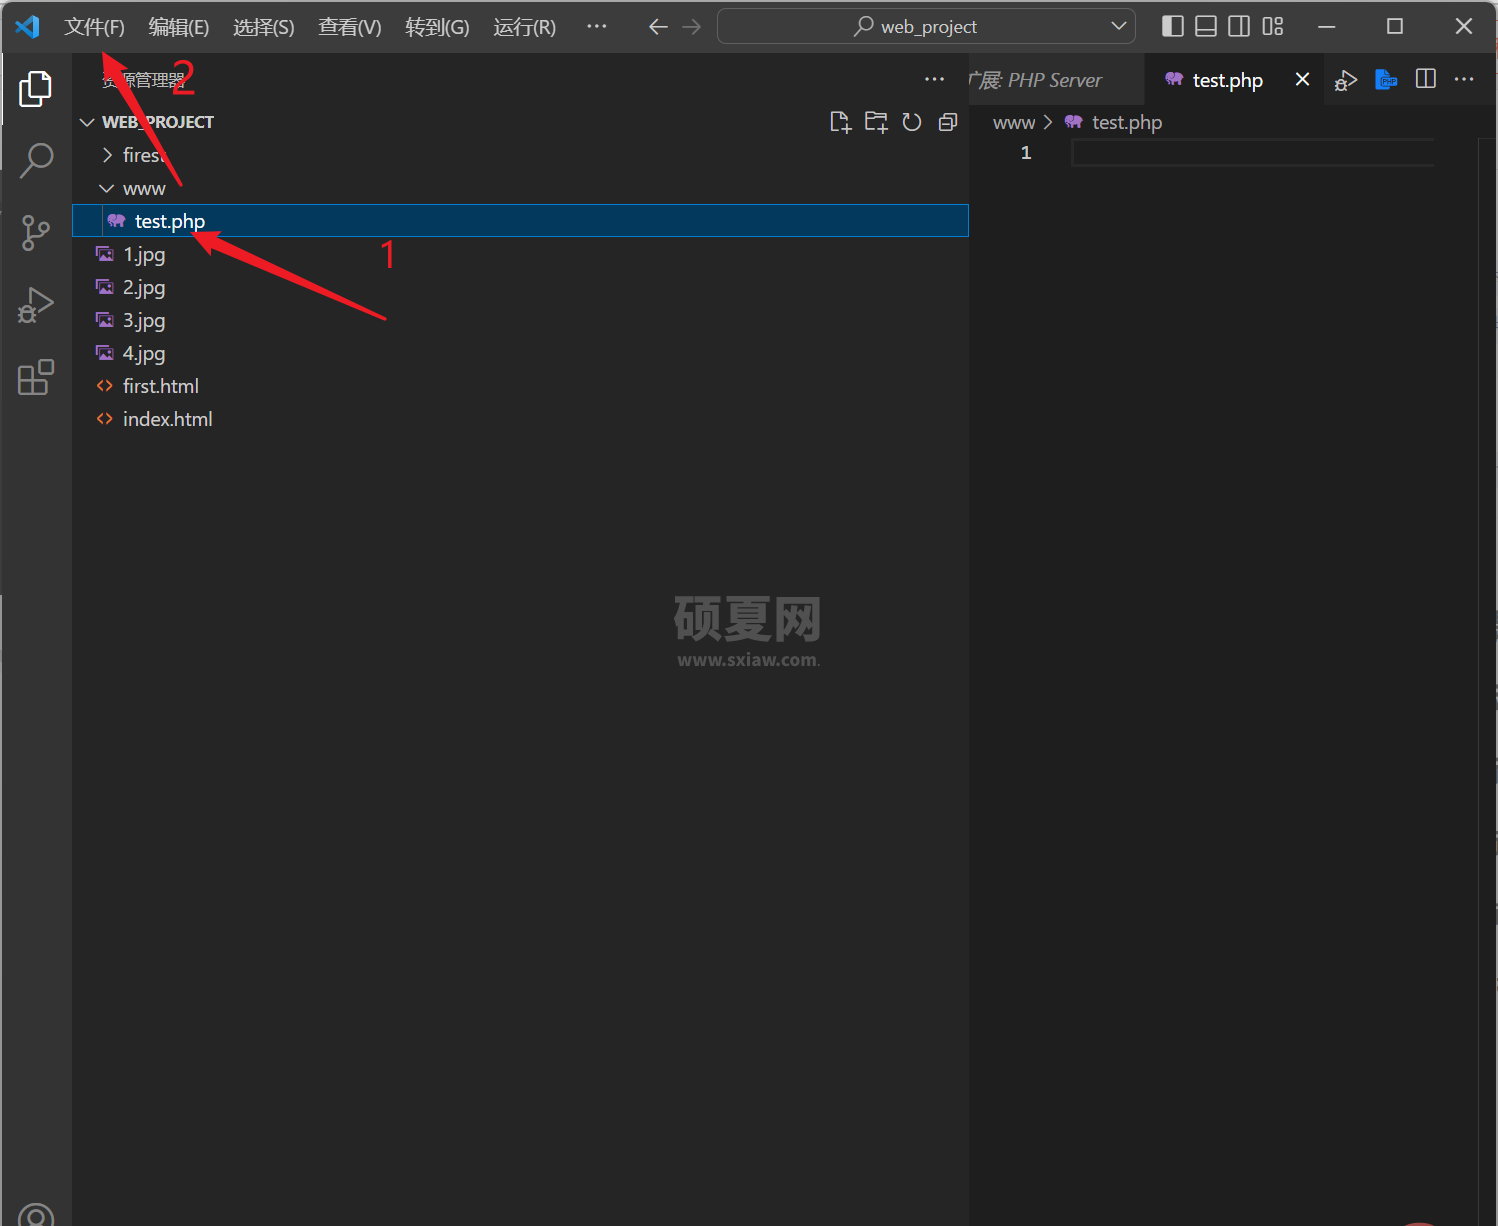Open the Extensions view

pos(36,377)
